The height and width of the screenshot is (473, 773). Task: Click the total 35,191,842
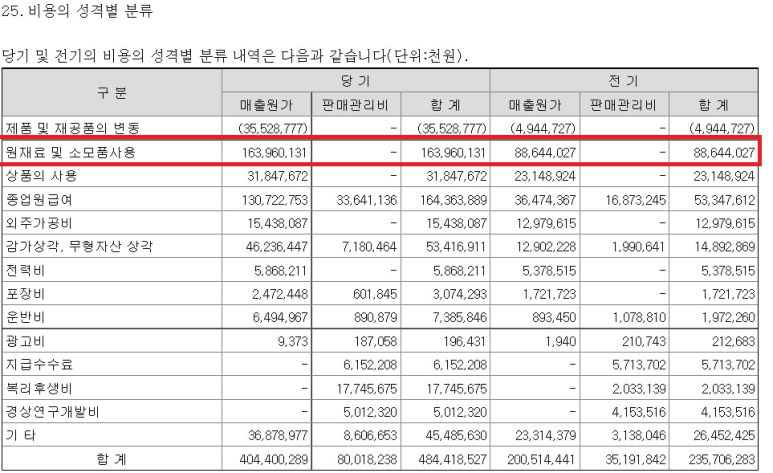[636, 459]
